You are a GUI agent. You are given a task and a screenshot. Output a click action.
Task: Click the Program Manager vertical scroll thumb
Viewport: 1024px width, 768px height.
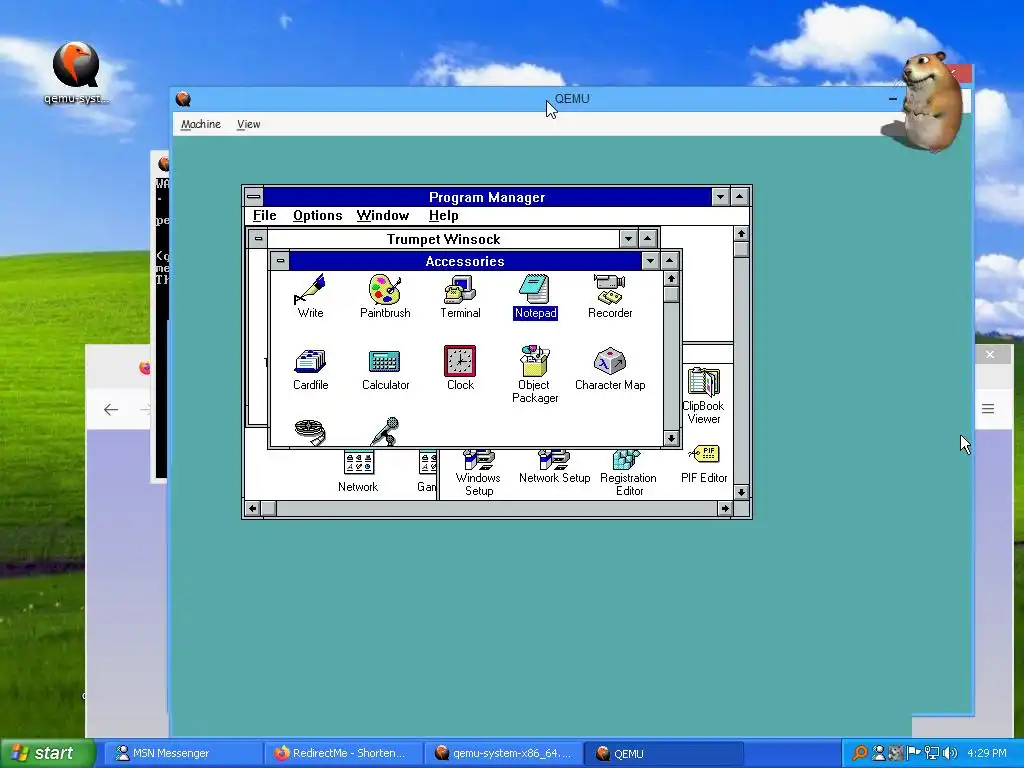click(741, 249)
